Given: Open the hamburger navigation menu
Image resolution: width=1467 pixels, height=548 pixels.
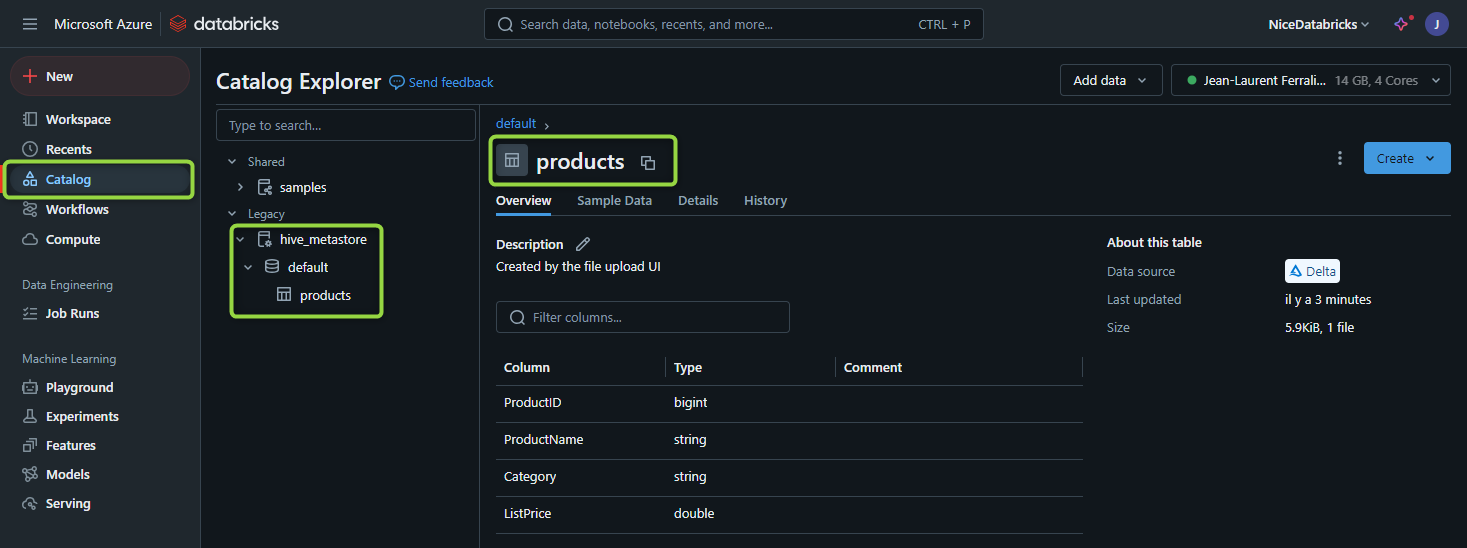Looking at the screenshot, I should coord(30,24).
